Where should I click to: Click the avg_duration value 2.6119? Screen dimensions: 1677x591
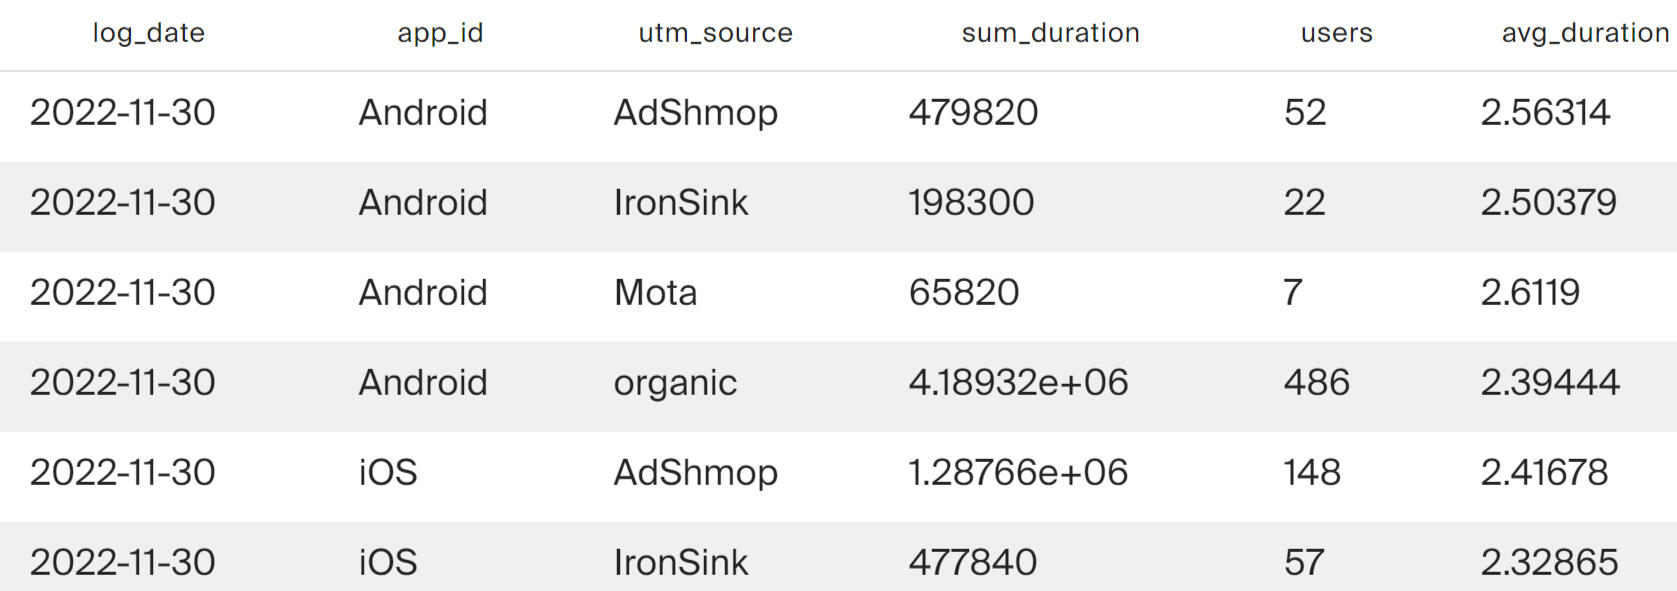click(1530, 292)
